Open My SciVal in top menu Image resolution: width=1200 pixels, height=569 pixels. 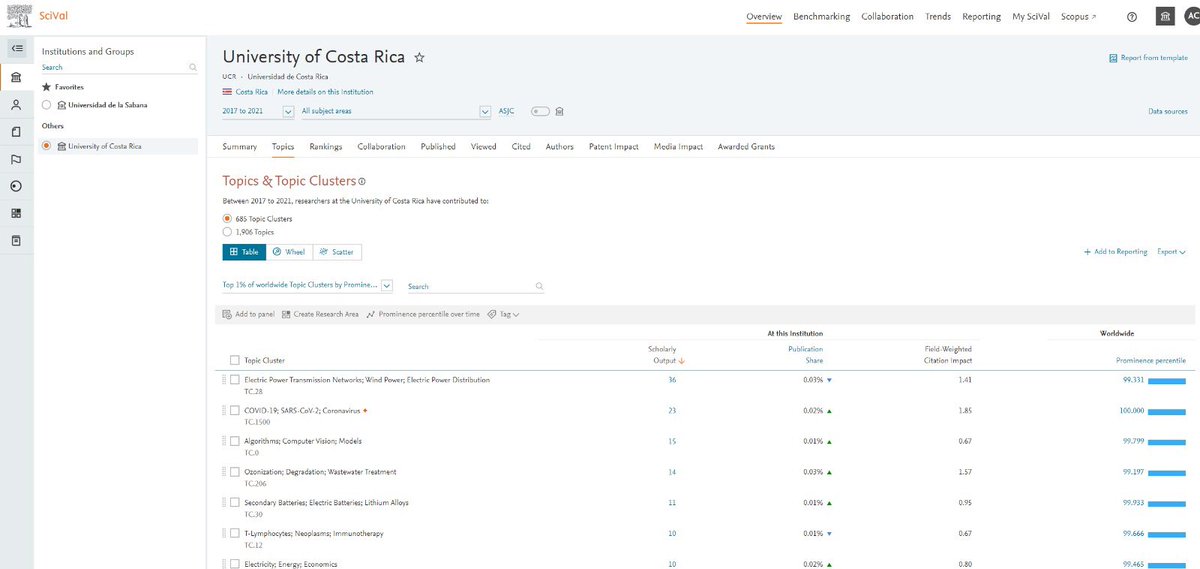coord(1031,17)
